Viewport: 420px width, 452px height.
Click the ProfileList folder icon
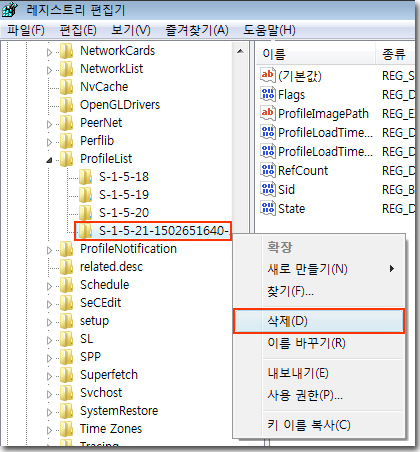click(x=67, y=159)
